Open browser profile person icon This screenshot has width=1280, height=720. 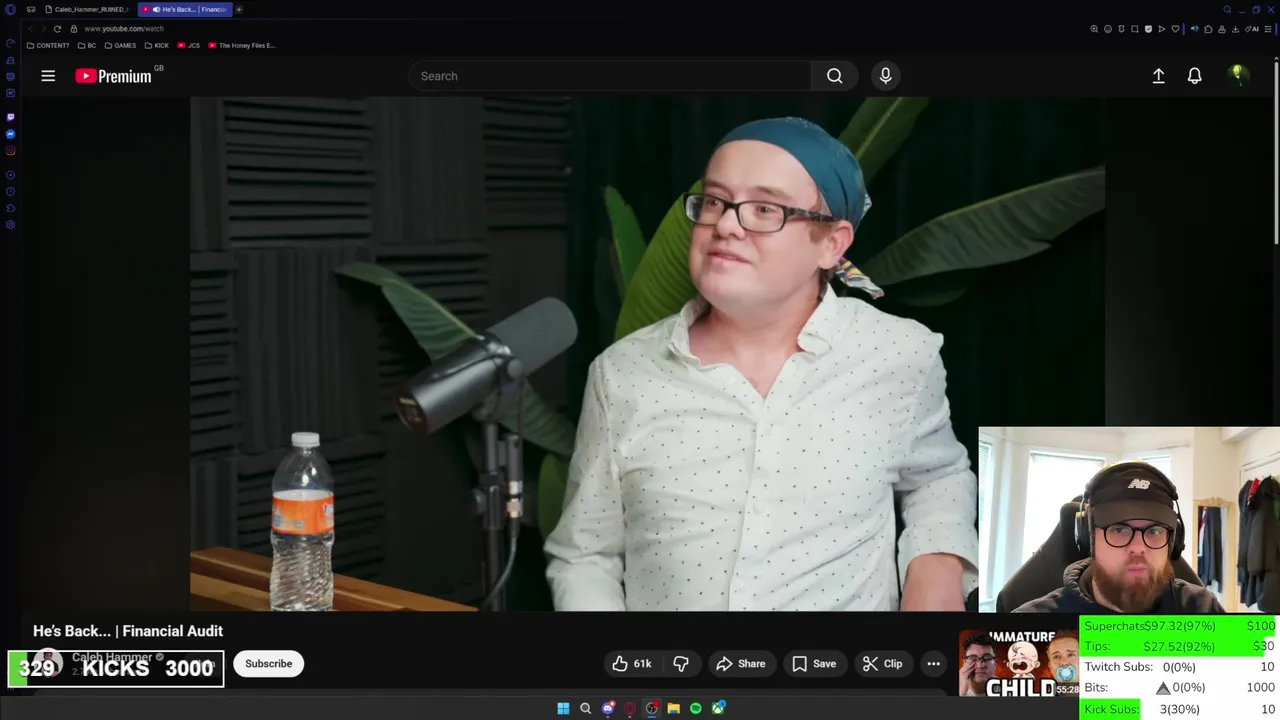click(x=1222, y=29)
